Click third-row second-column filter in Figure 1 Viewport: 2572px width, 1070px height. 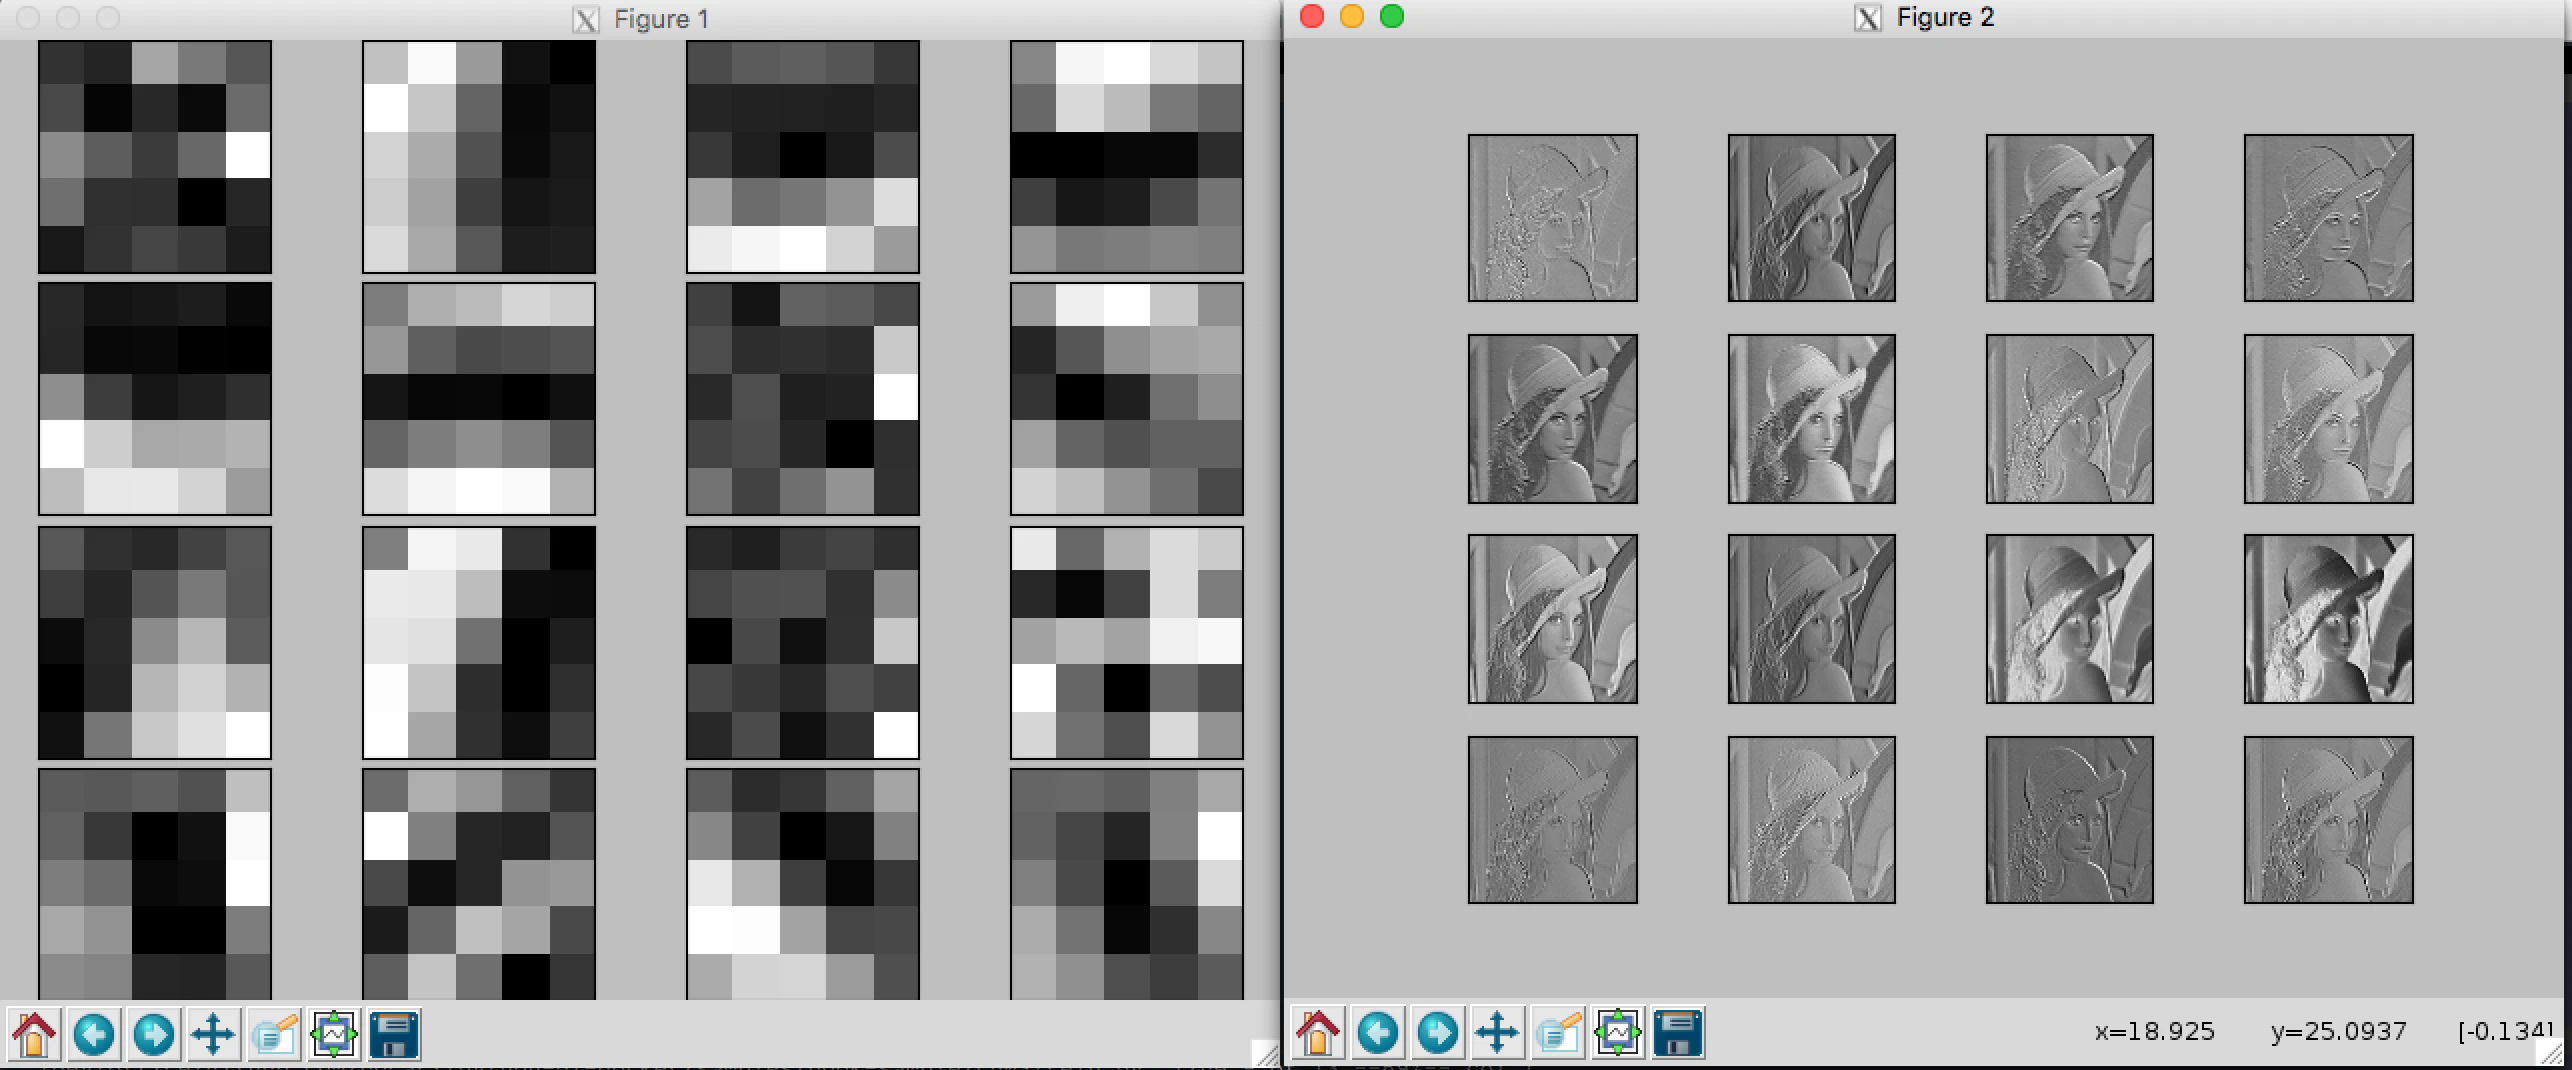click(479, 643)
